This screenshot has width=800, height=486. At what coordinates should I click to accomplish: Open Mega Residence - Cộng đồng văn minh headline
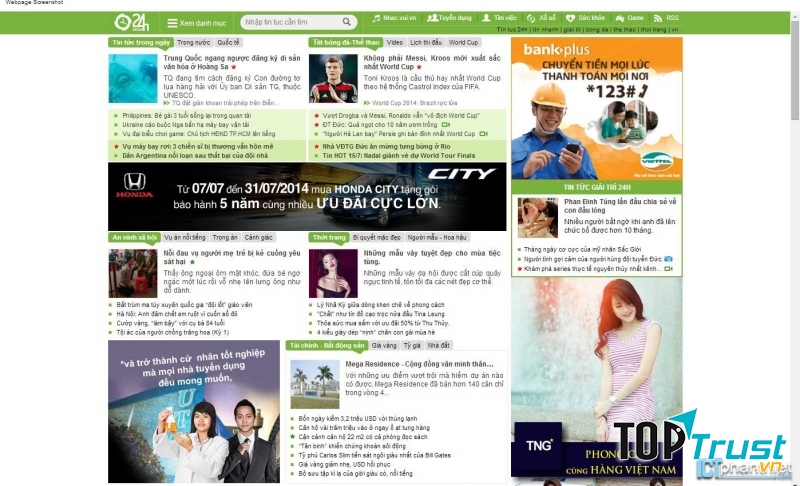point(419,364)
